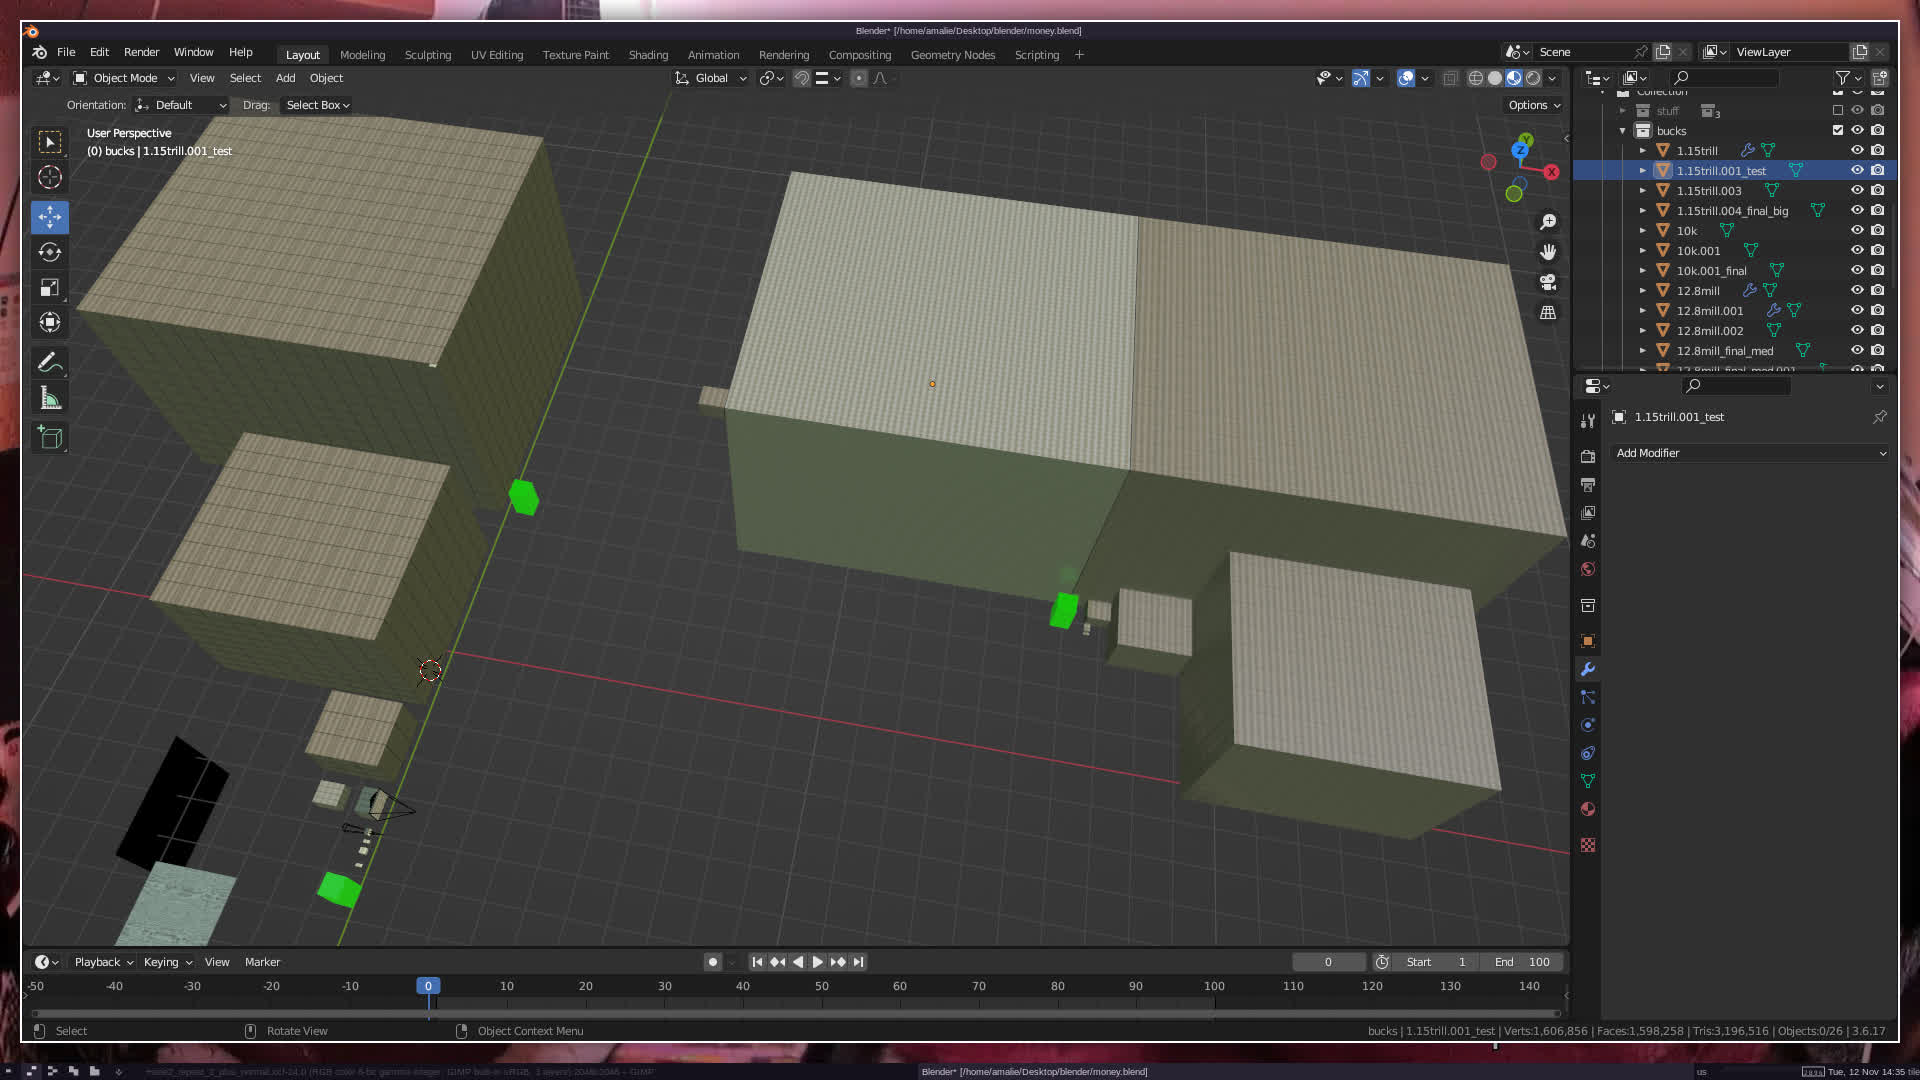Click the End frame field
Screen dimensions: 1920x1080
1522,962
